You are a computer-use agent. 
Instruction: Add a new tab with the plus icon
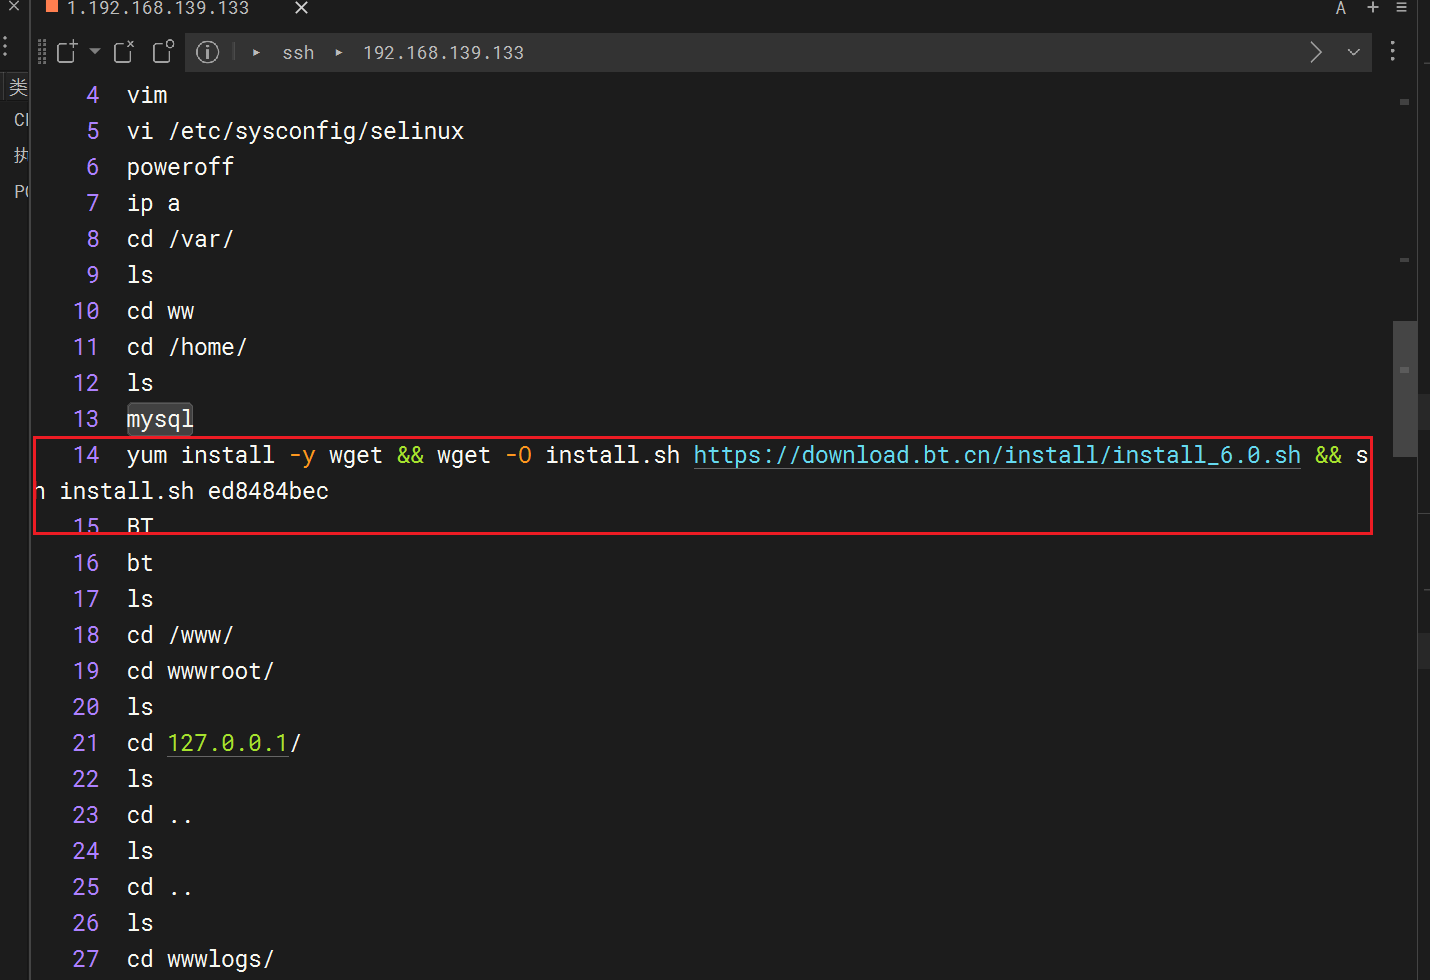coord(1373,8)
